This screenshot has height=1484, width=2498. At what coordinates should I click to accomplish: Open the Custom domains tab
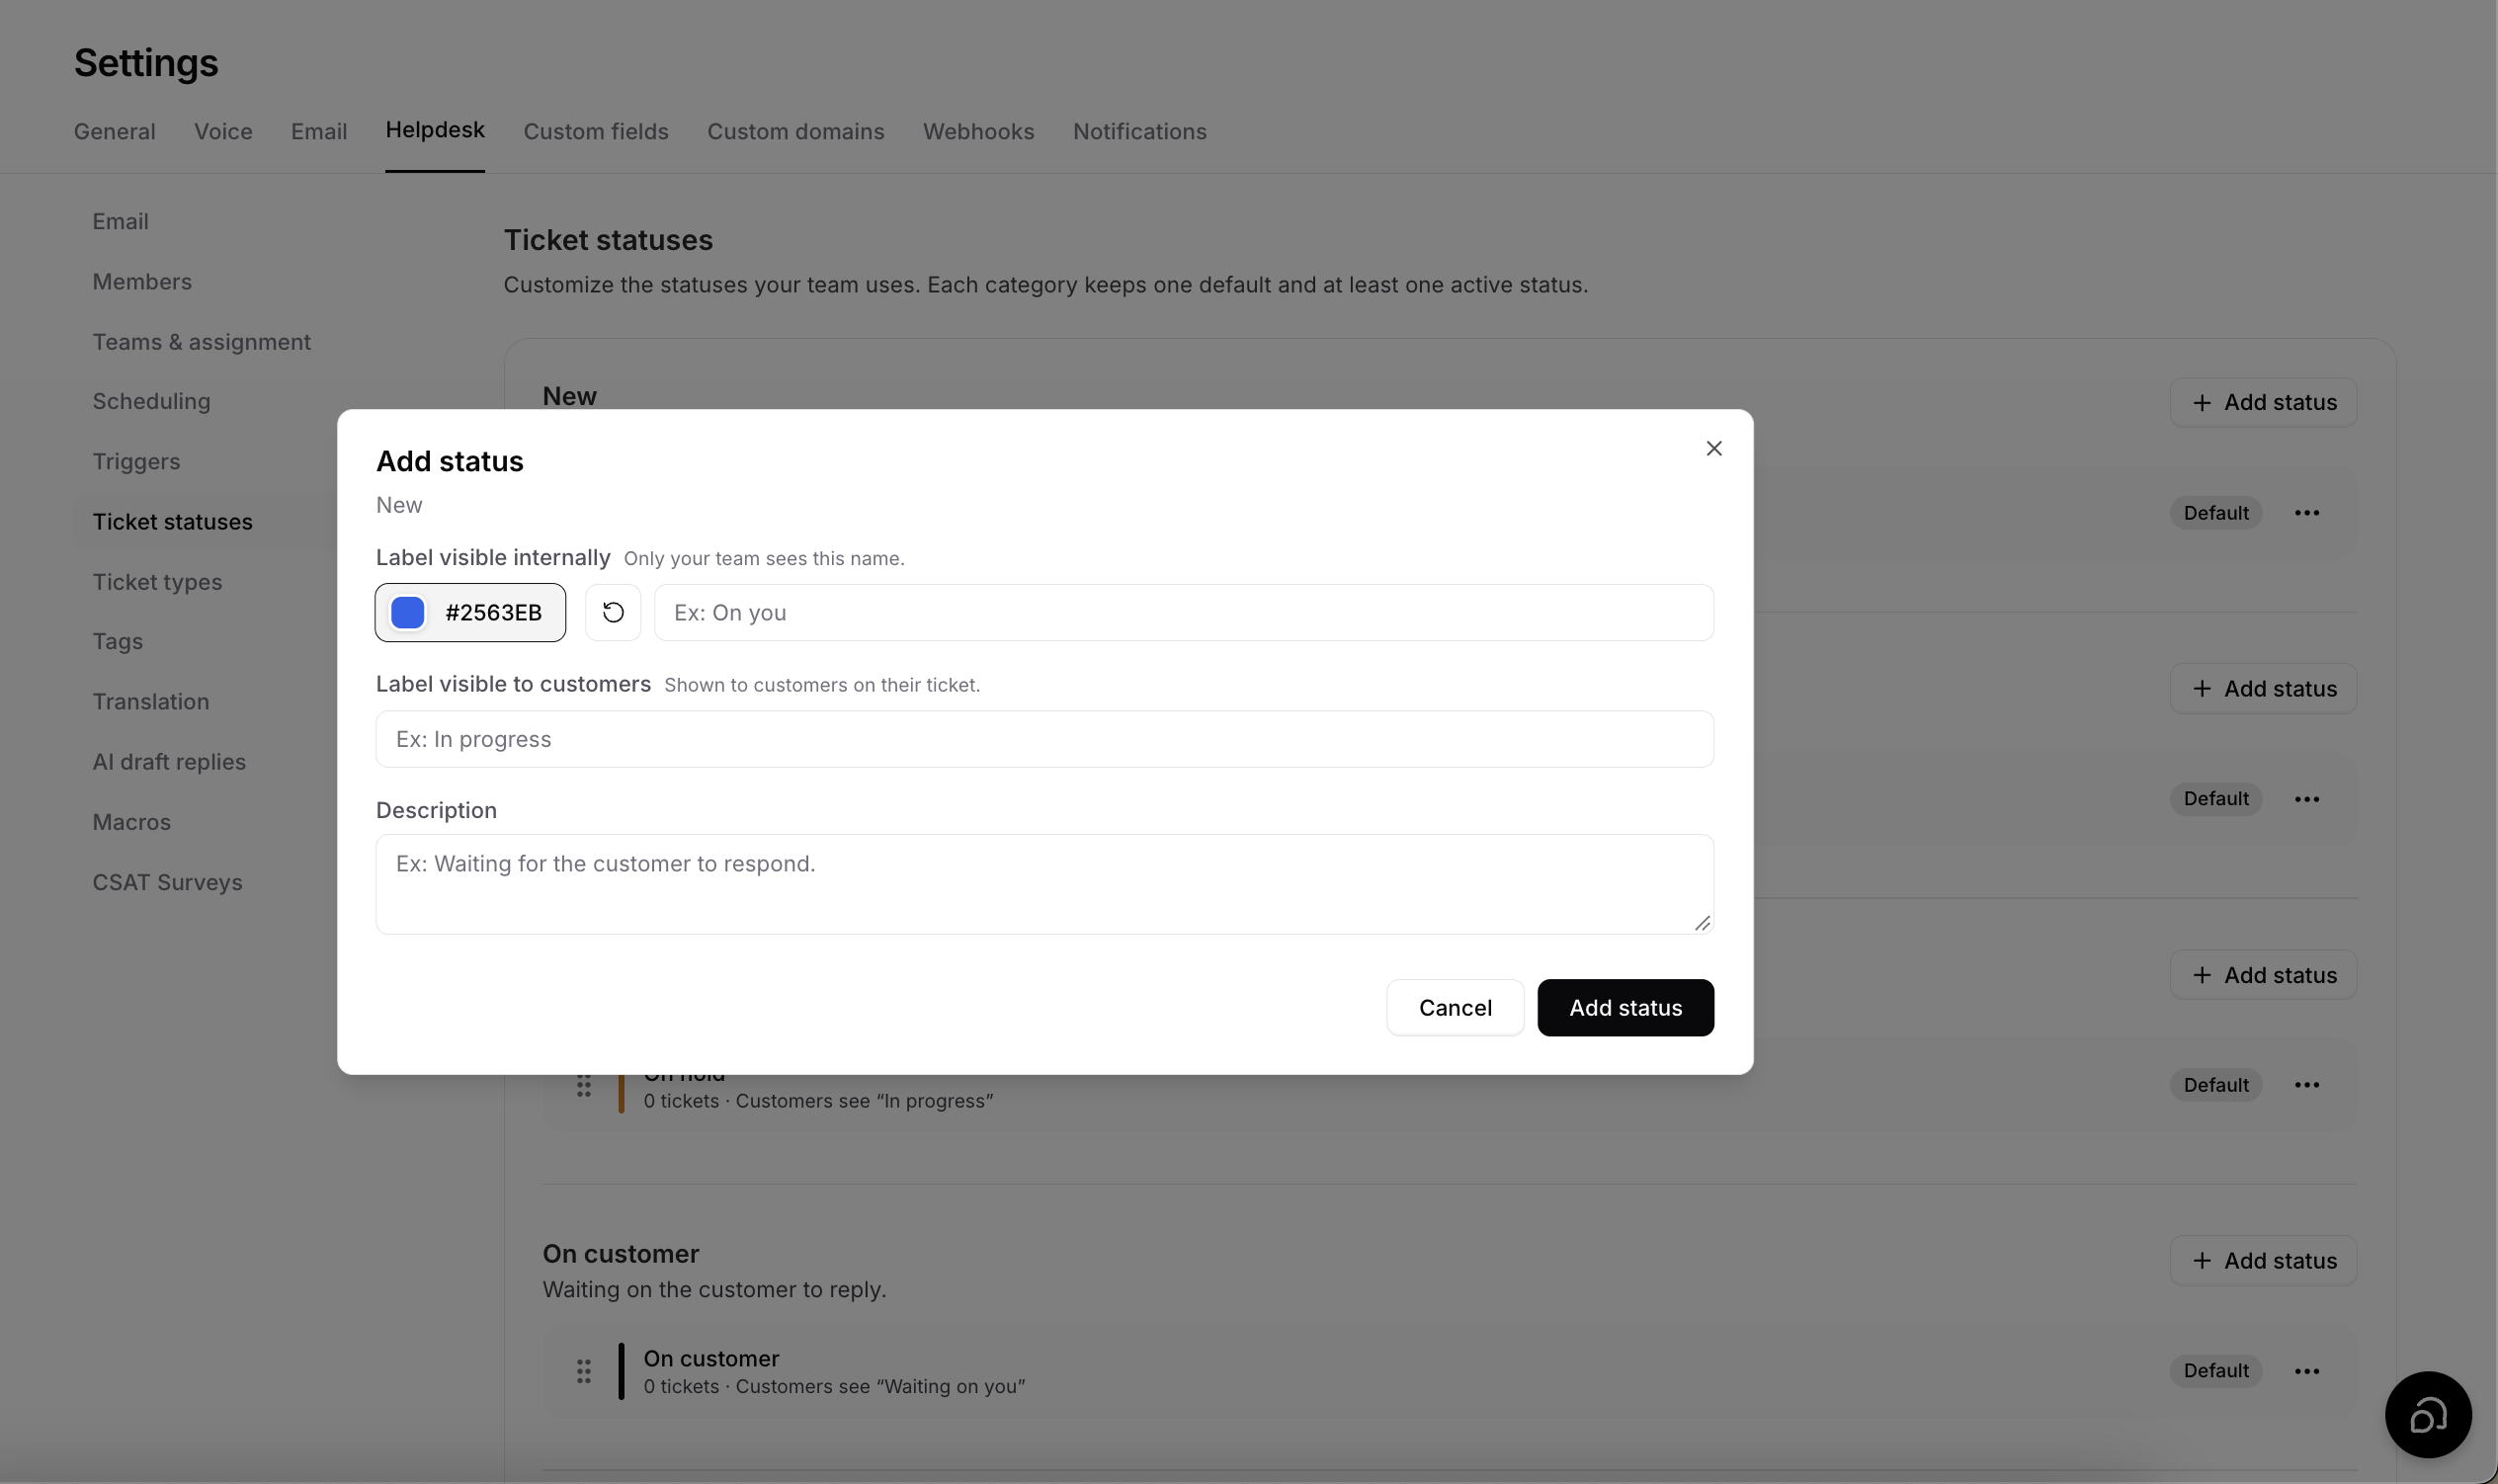(796, 131)
